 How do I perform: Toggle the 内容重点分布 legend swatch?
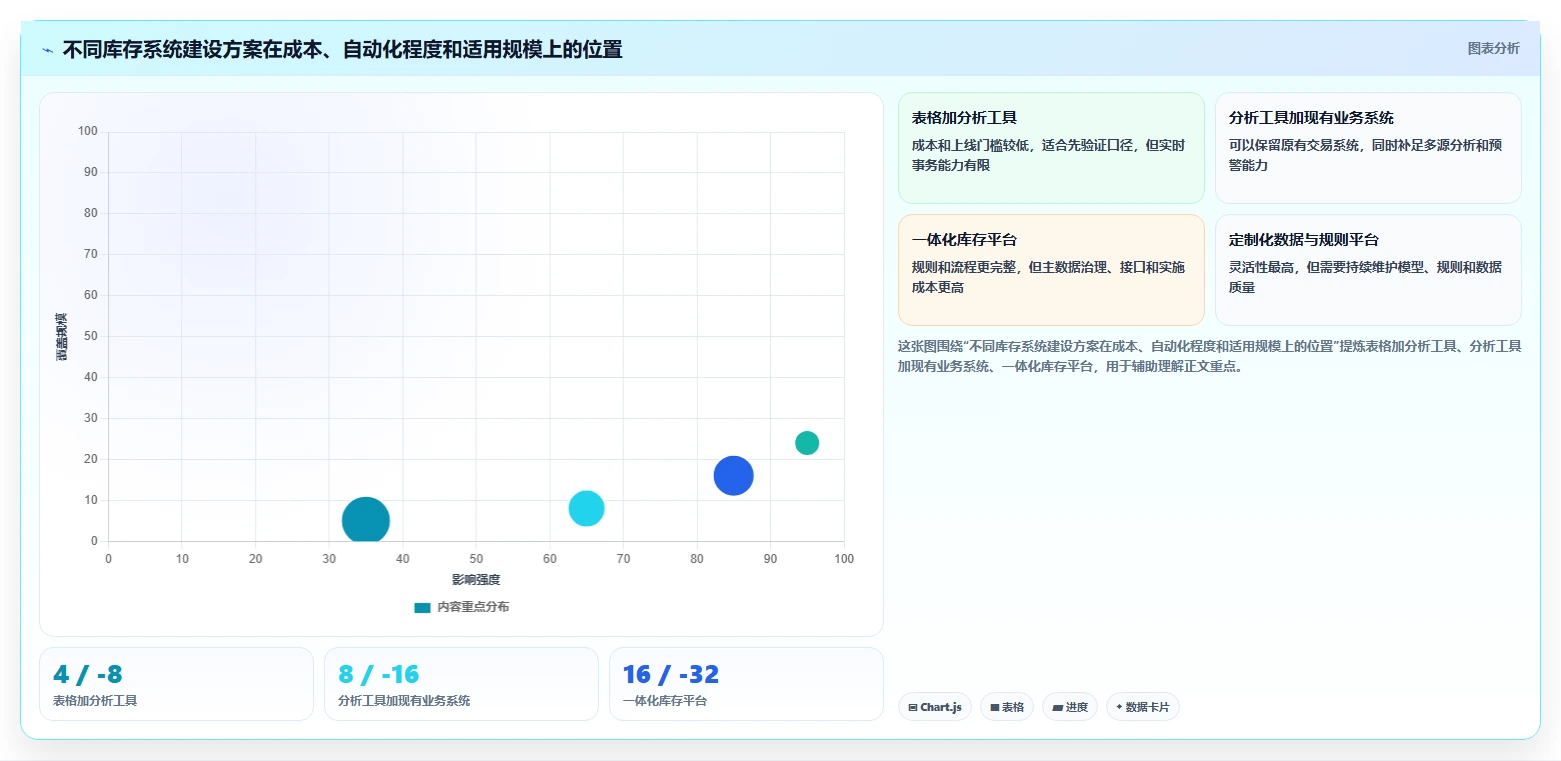point(422,607)
